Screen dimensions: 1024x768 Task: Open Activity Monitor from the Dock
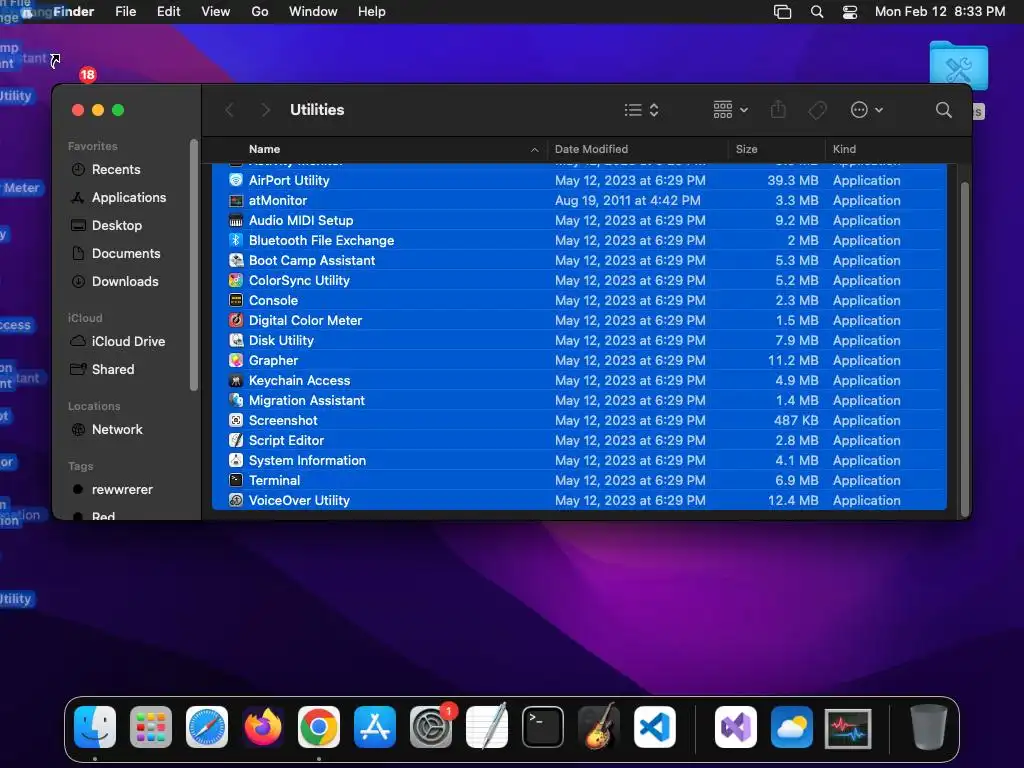(848, 728)
